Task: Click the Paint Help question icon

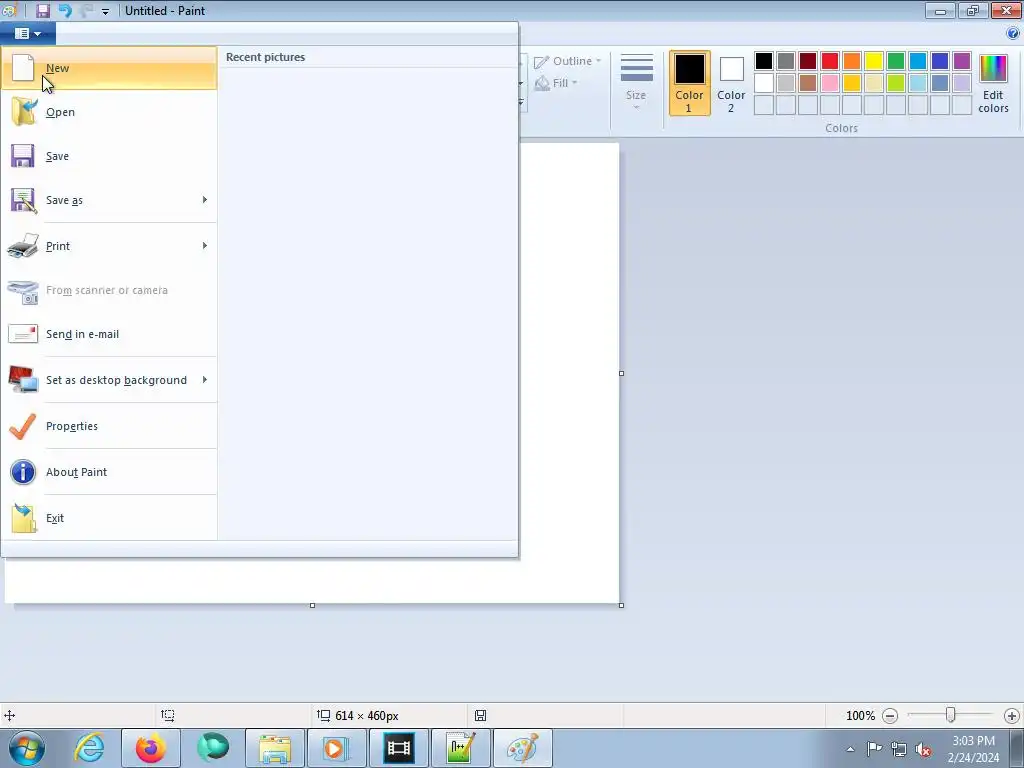Action: click(x=1013, y=33)
